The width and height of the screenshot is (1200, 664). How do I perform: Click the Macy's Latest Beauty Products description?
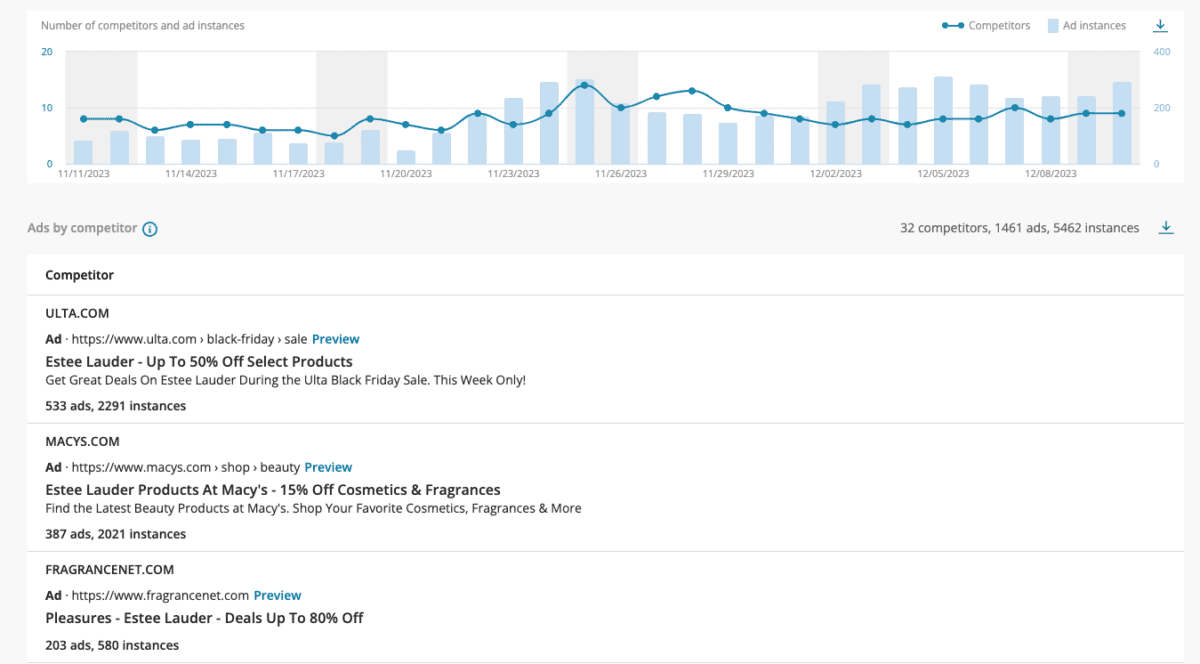point(313,508)
